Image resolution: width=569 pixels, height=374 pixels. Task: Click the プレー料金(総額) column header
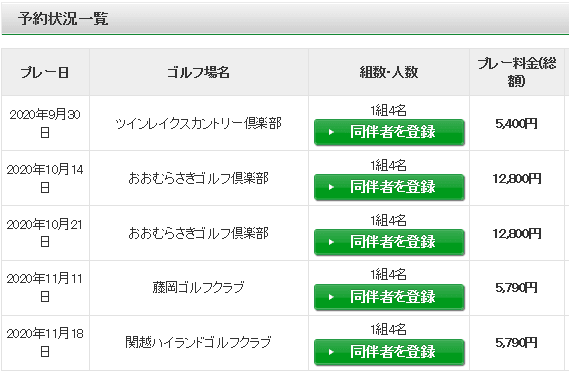[517, 72]
